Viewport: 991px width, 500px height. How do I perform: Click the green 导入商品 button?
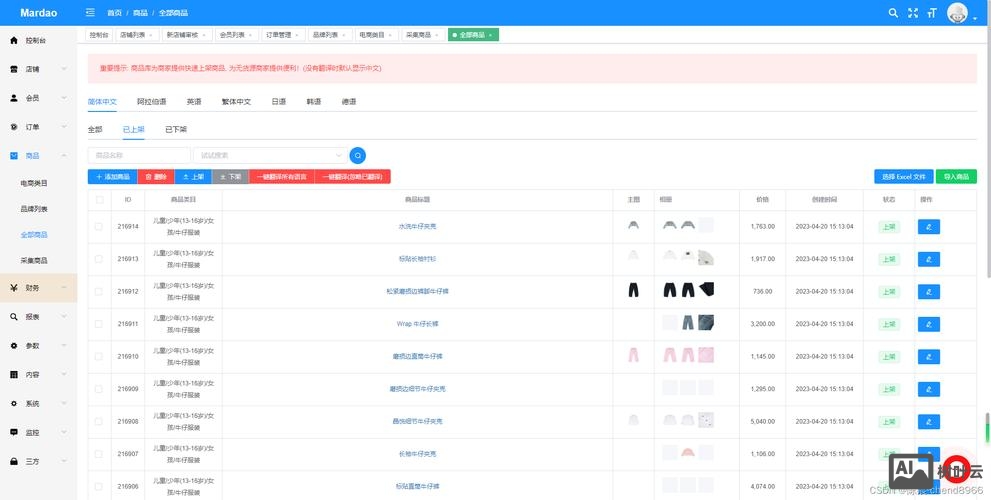point(956,176)
